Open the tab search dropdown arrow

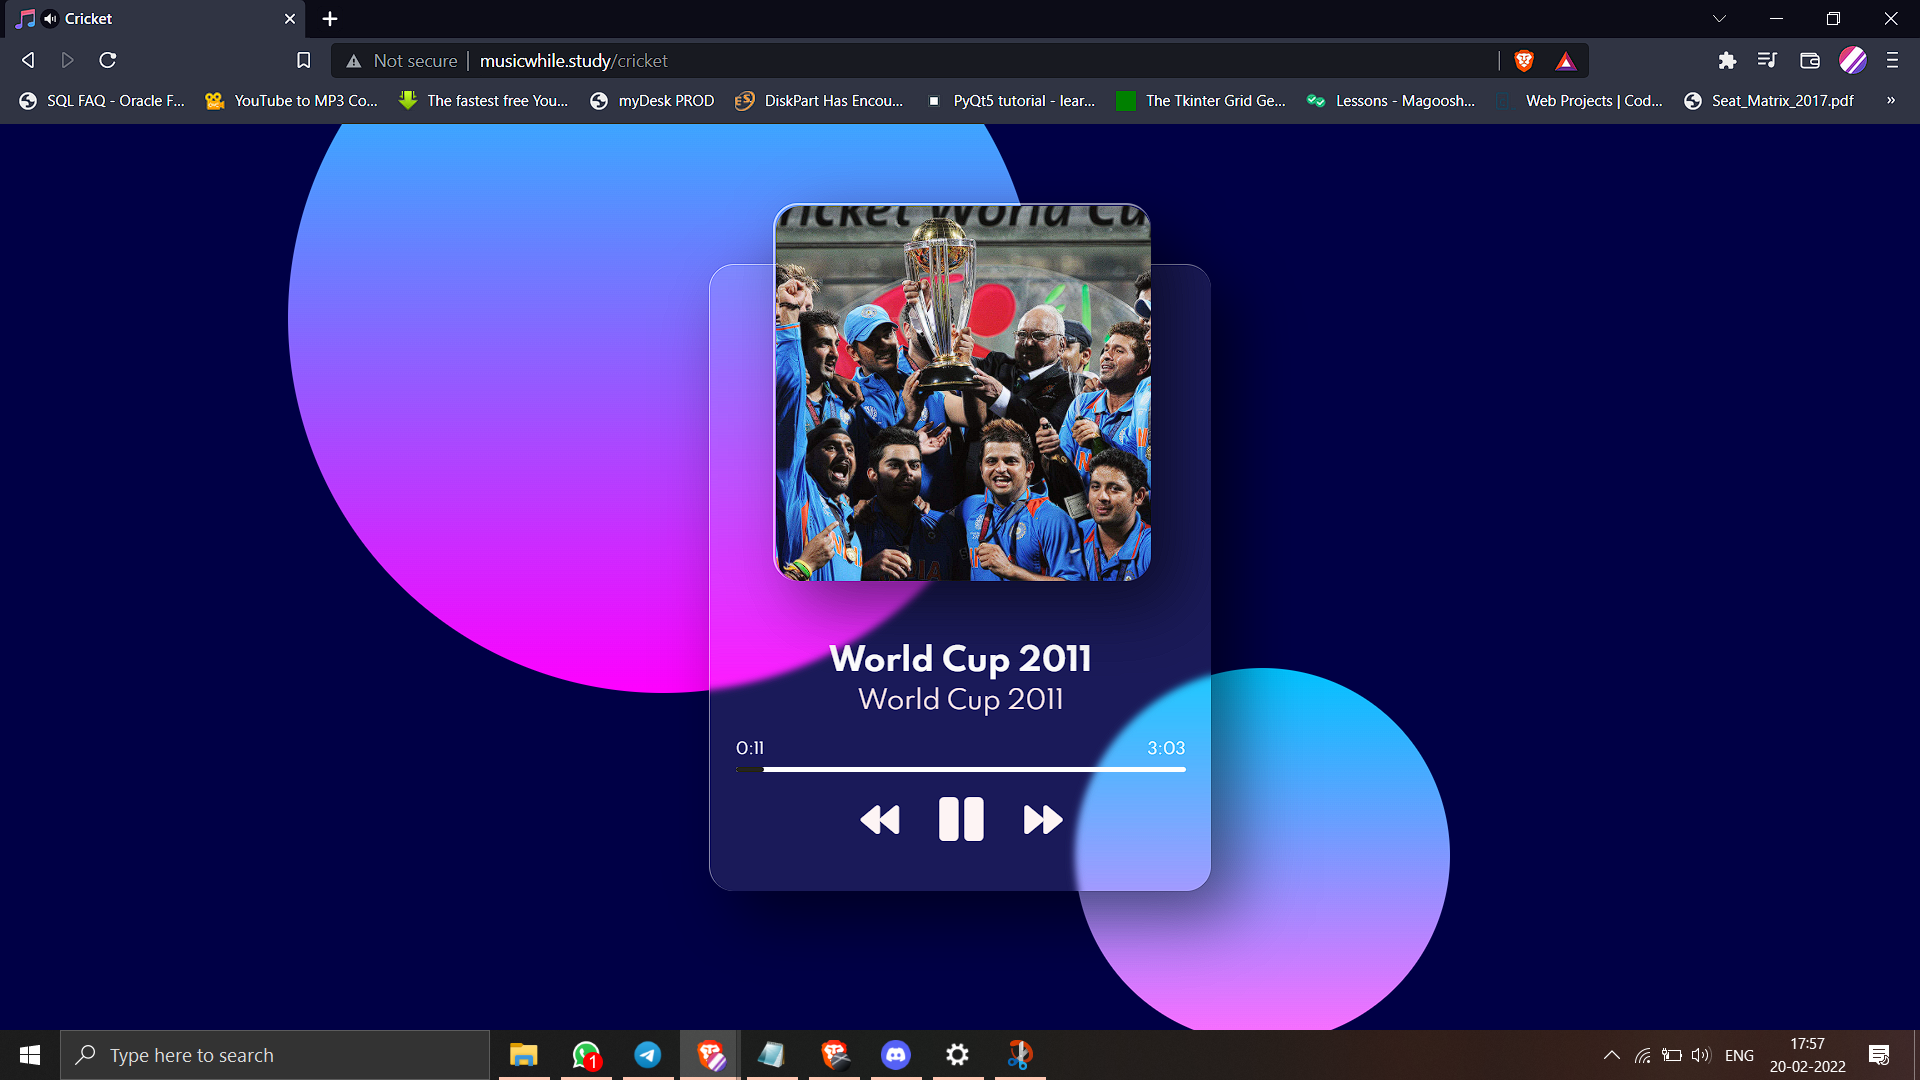click(1719, 19)
